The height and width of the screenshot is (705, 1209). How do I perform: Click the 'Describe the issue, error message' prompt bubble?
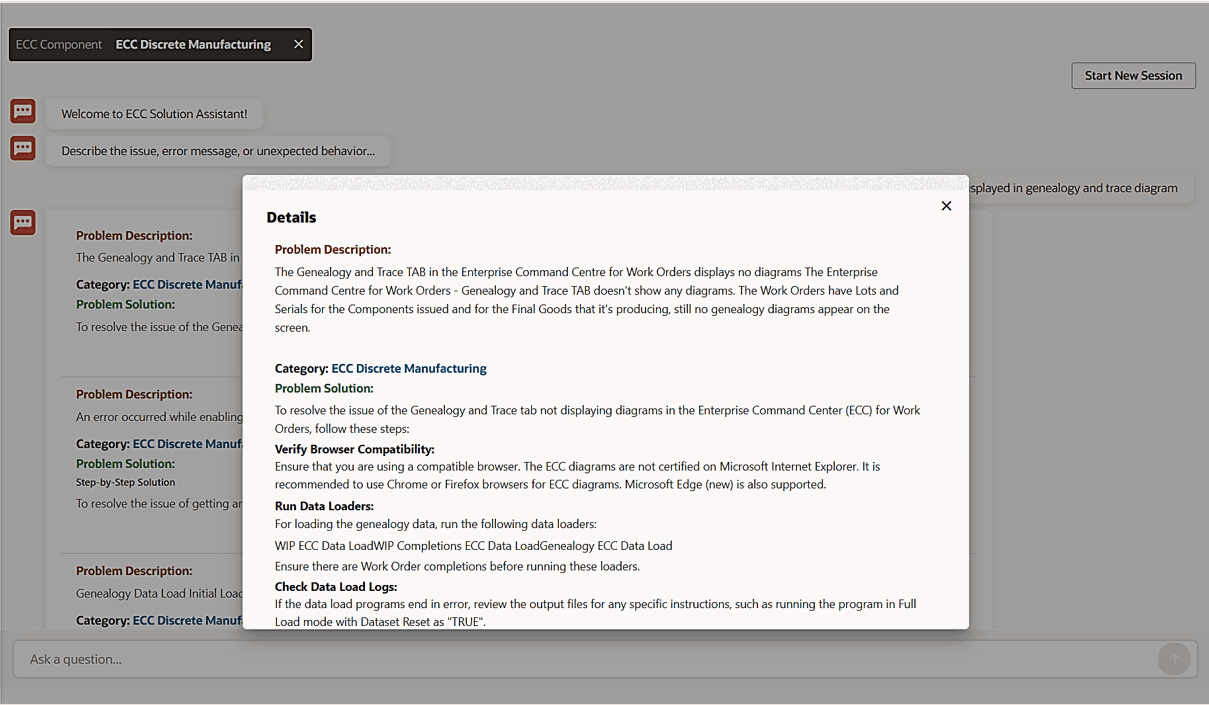[x=218, y=151]
